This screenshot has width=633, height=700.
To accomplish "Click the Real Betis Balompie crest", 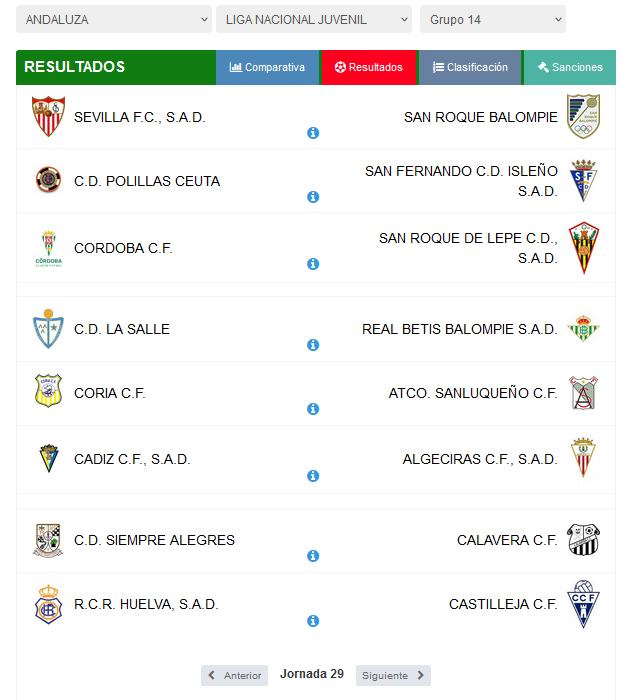I will point(583,329).
